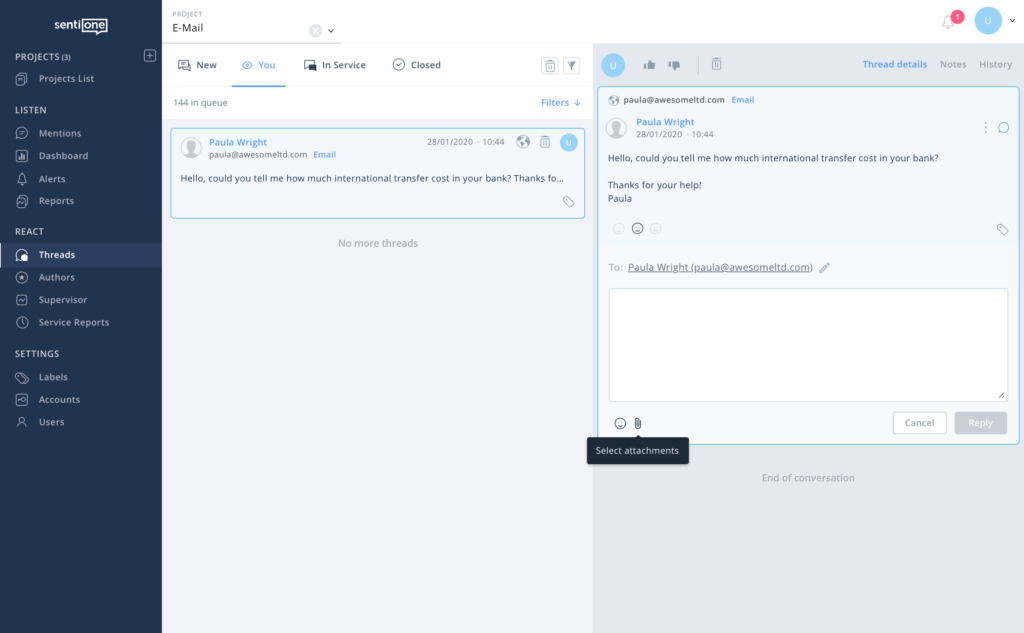This screenshot has height=633, width=1024.
Task: Delete the conversation using the trash icon
Action: (716, 64)
